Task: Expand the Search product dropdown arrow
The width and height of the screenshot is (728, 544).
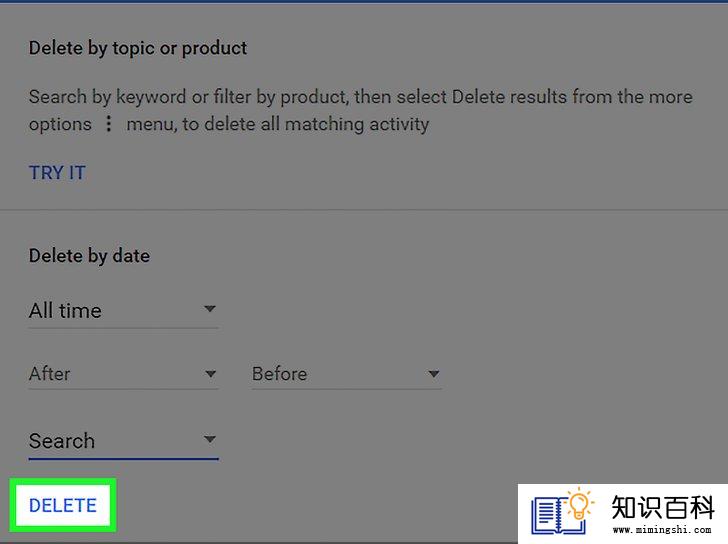Action: coord(210,439)
